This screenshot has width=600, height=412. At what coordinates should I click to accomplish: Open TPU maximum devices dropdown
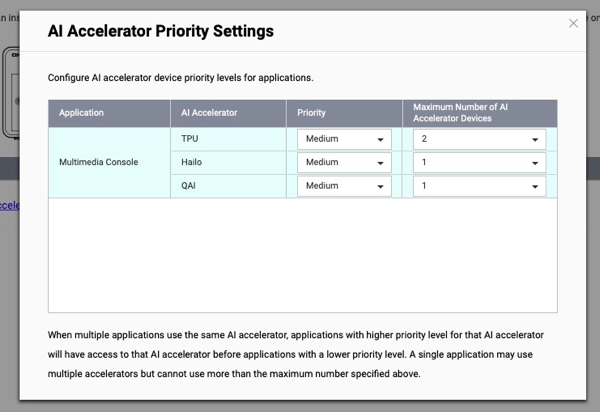click(x=479, y=139)
